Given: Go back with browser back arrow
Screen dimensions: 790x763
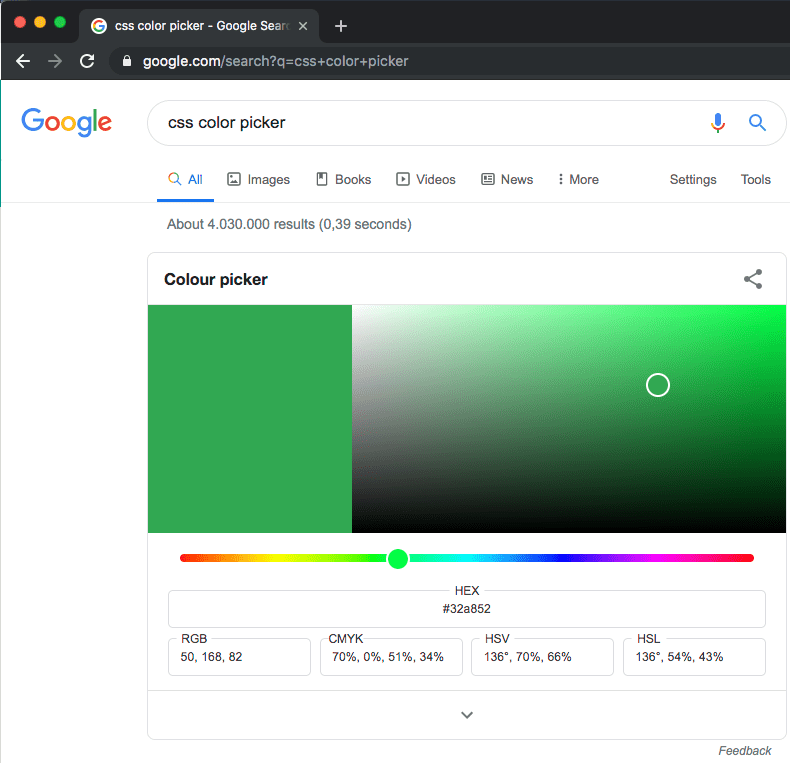Looking at the screenshot, I should tap(23, 61).
